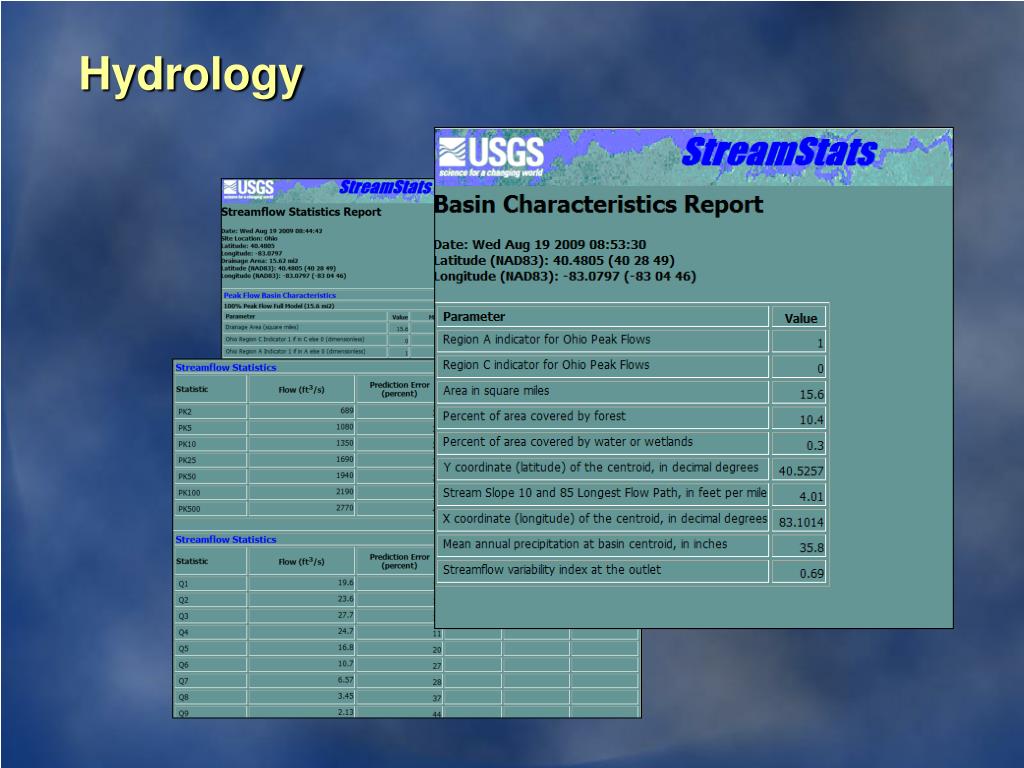The height and width of the screenshot is (768, 1024).
Task: Click the PK10 statistic cell
Action: [x=210, y=444]
